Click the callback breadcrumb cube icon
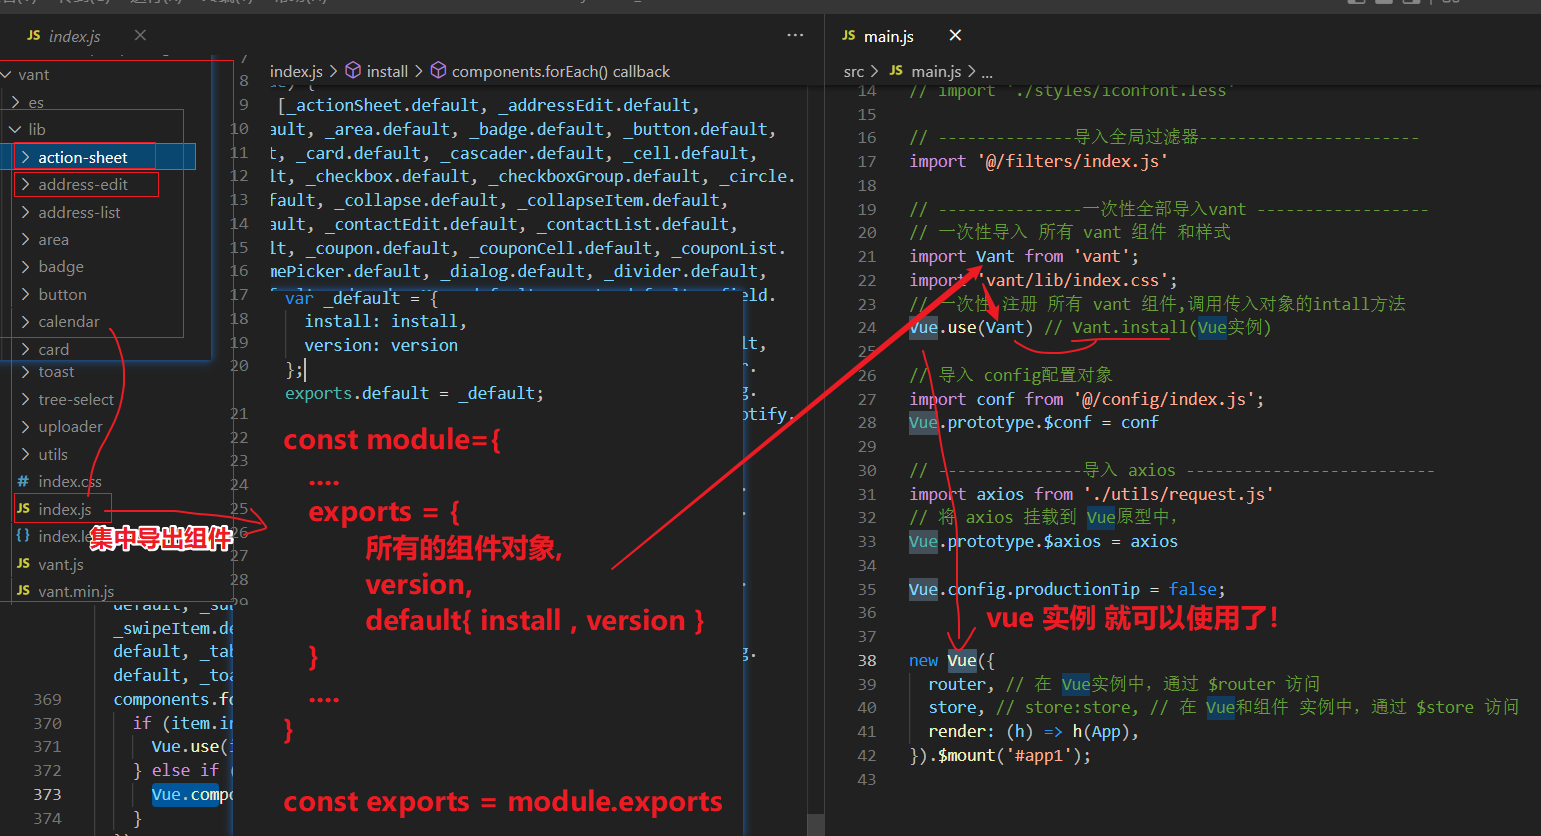 [x=438, y=71]
